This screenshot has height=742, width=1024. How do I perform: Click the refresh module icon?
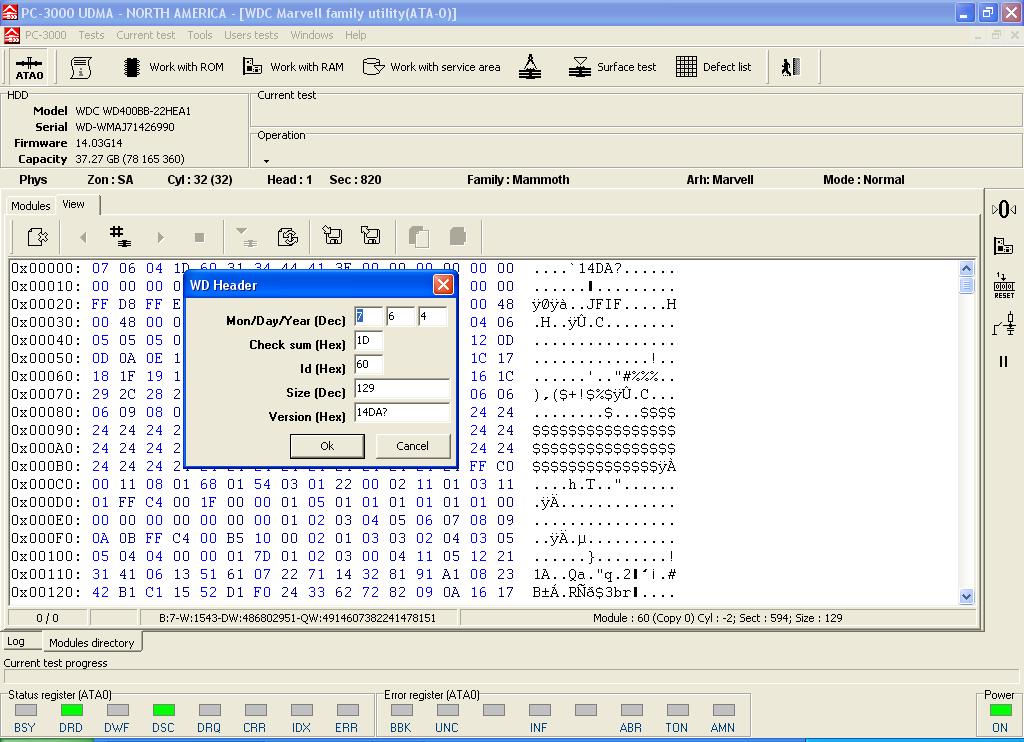coord(287,236)
